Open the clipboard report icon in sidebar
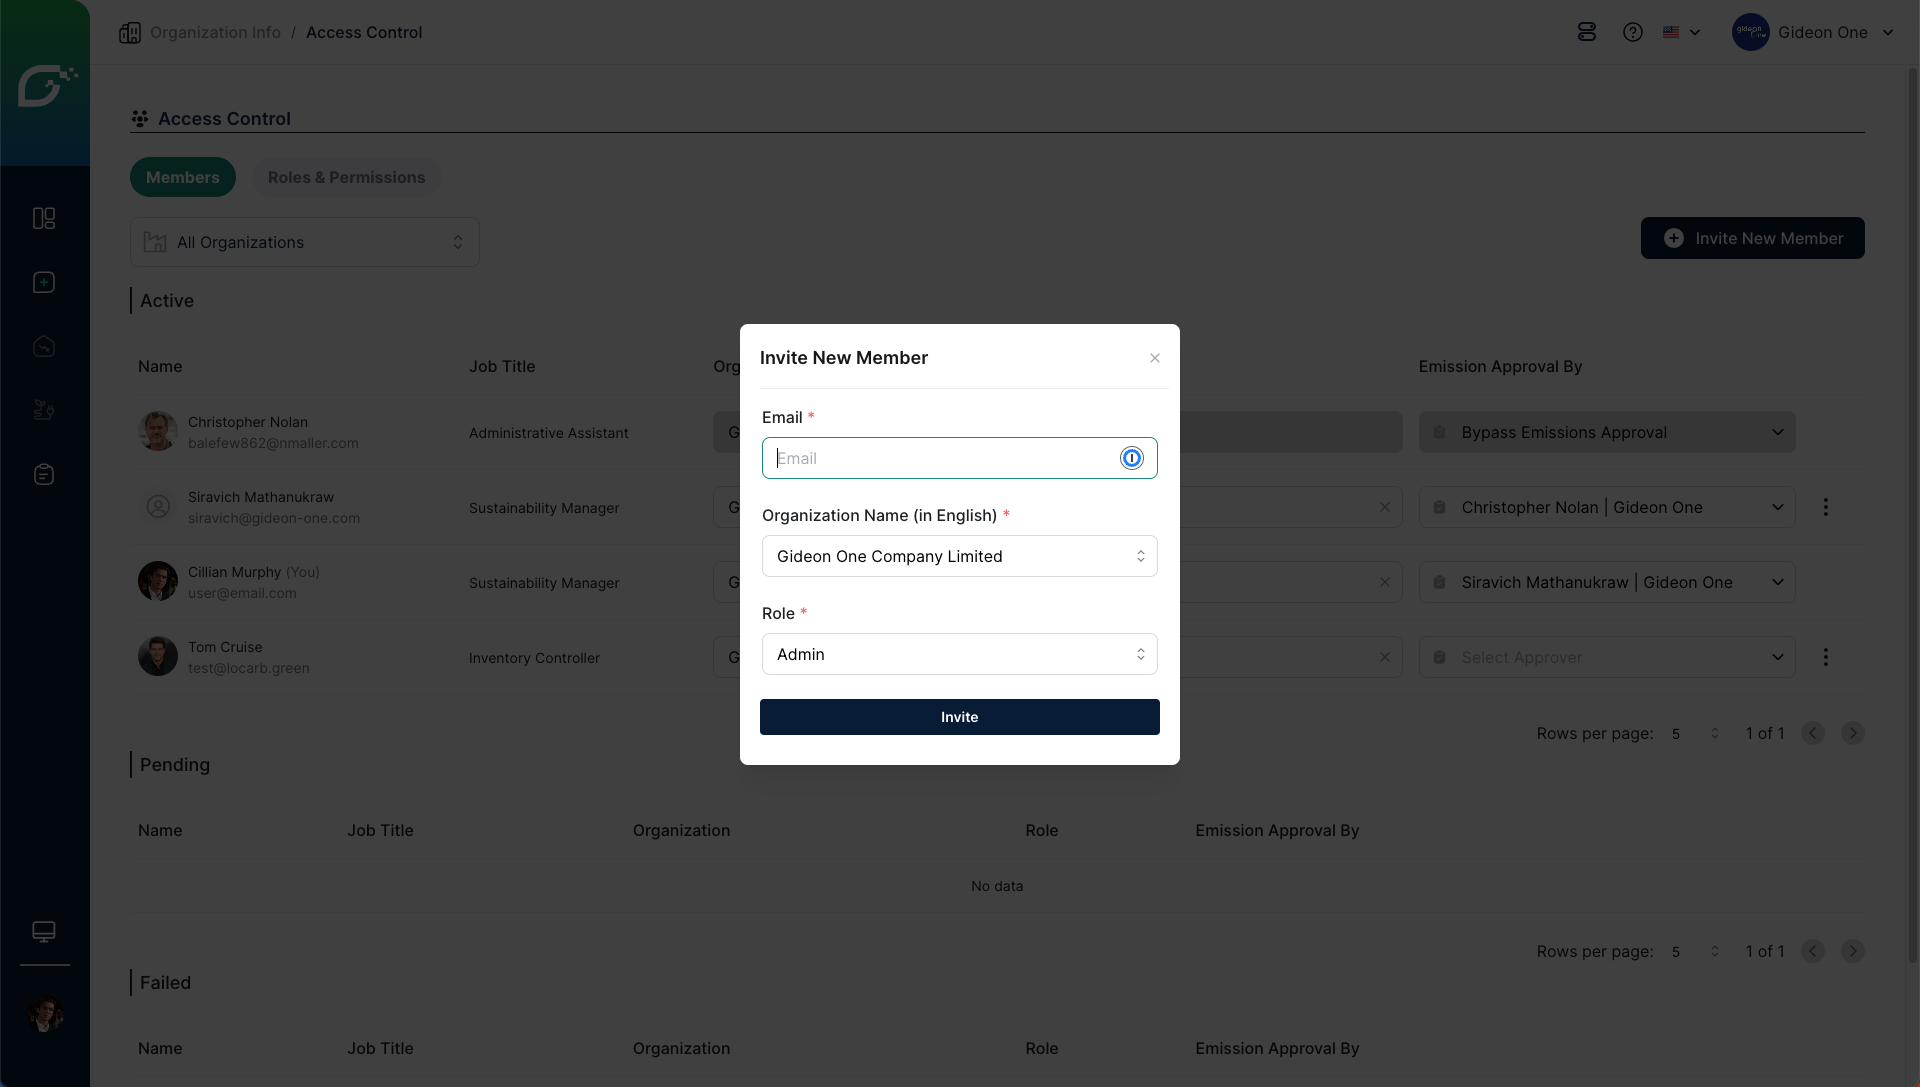The width and height of the screenshot is (1920, 1087). (44, 474)
